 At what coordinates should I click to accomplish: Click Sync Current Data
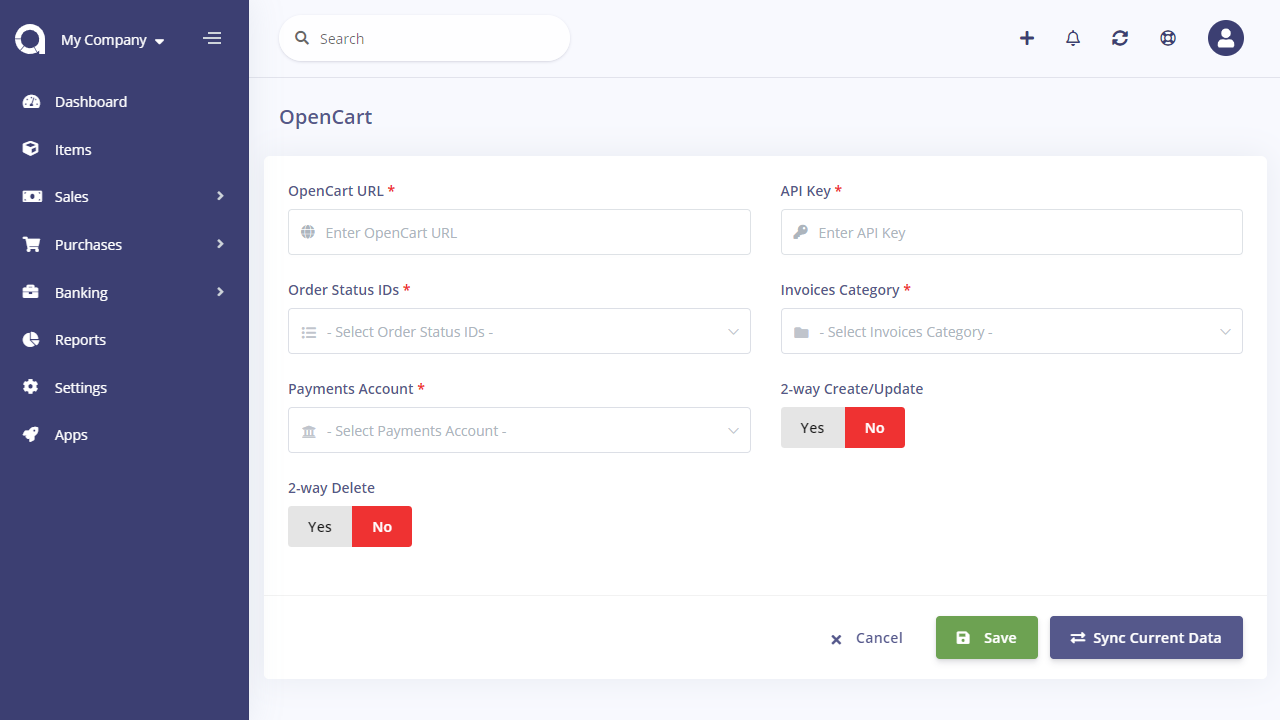[1146, 637]
